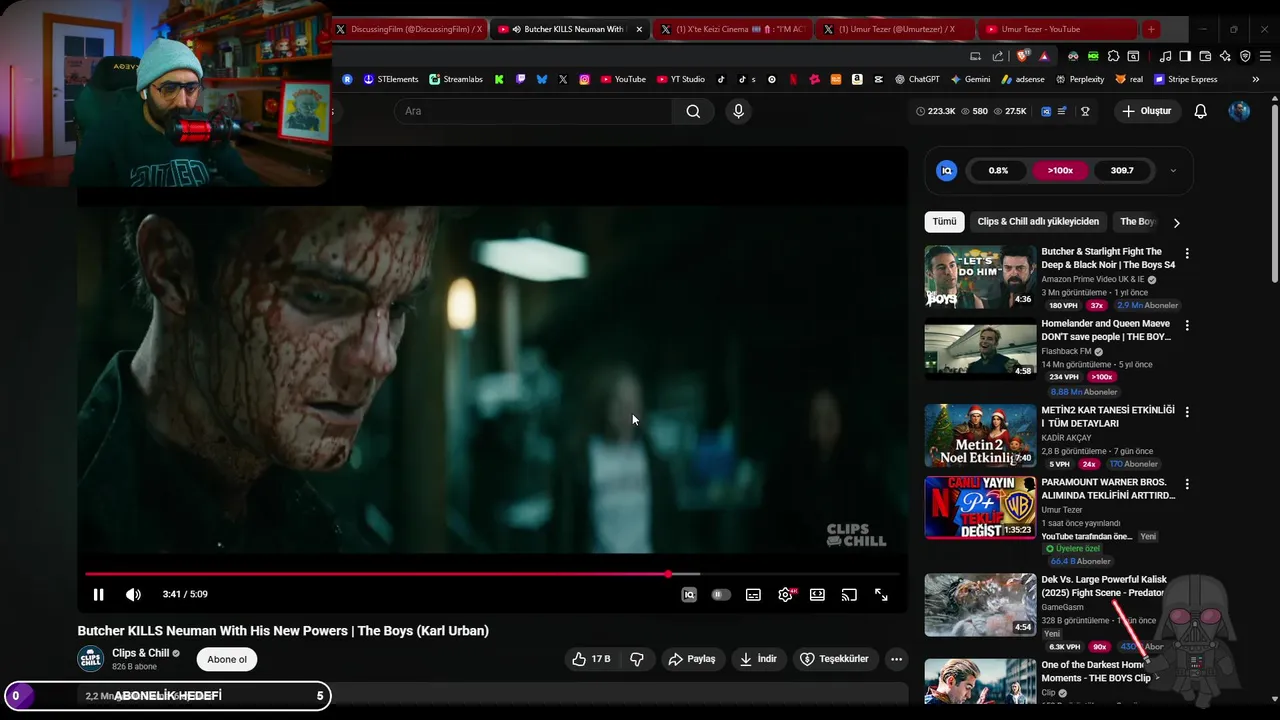Cast video to a TV
1280x720 pixels.
tap(849, 595)
